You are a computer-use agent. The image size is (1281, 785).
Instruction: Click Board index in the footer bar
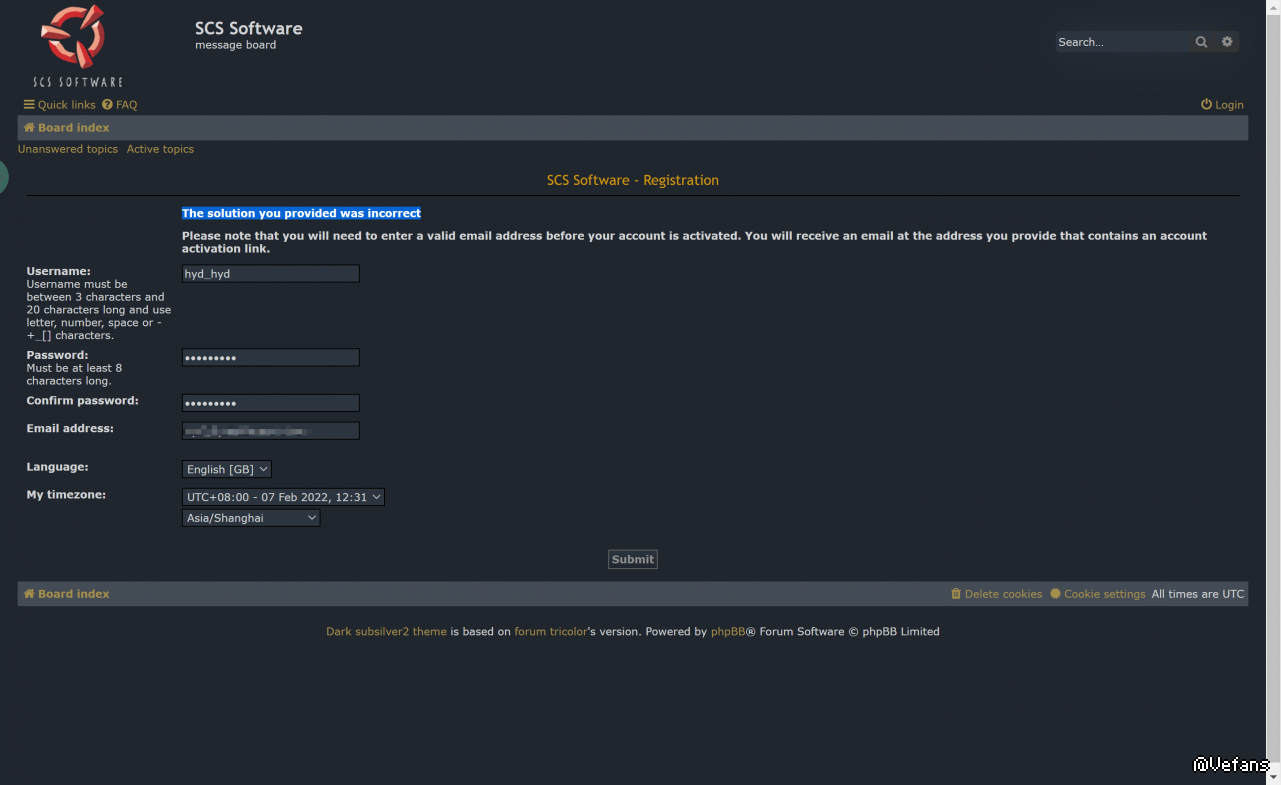pyautogui.click(x=67, y=594)
